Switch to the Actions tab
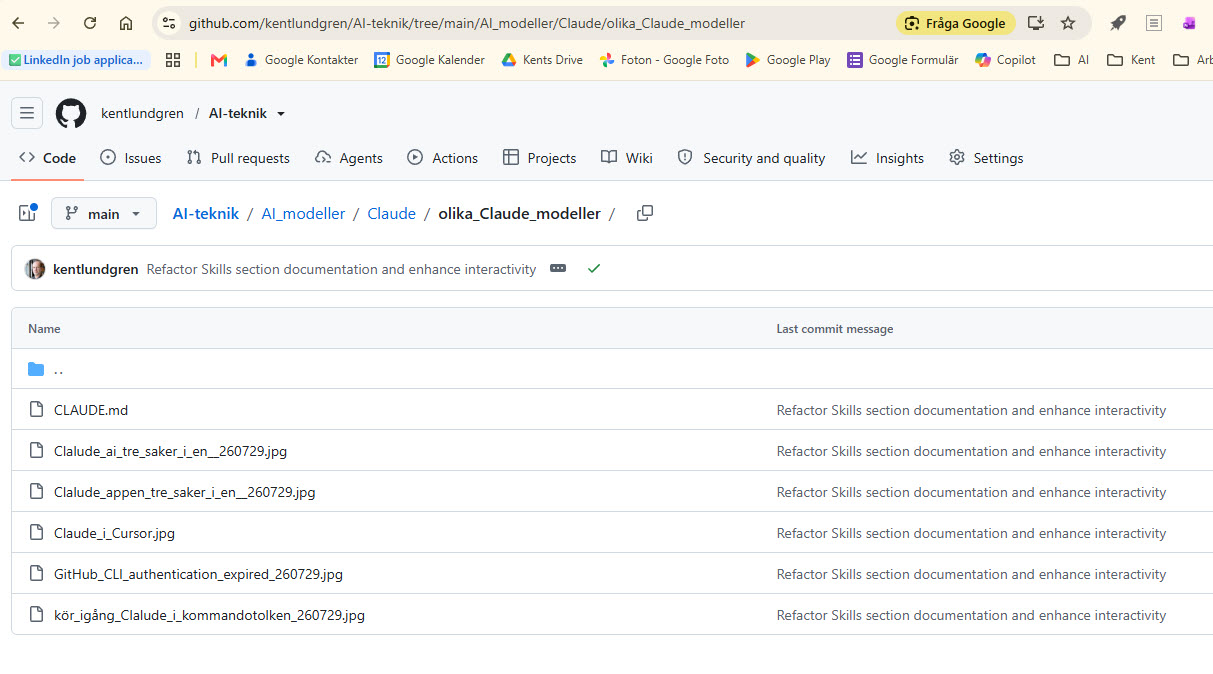This screenshot has height=674, width=1213. 443,158
